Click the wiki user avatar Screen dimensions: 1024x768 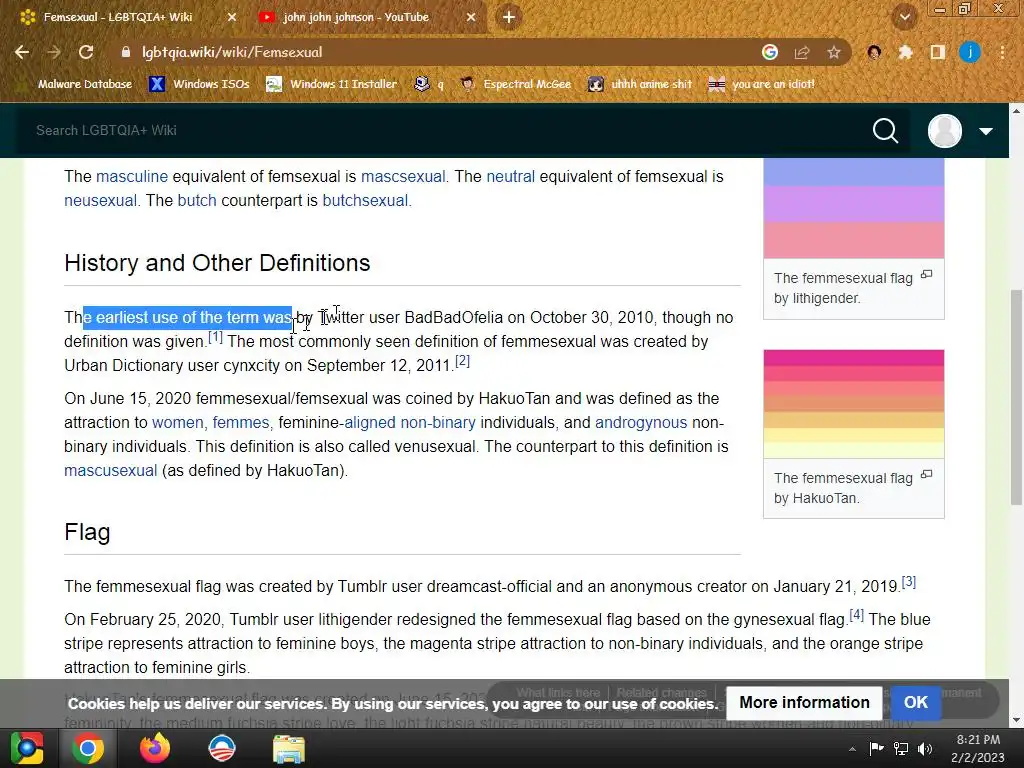[x=945, y=131]
